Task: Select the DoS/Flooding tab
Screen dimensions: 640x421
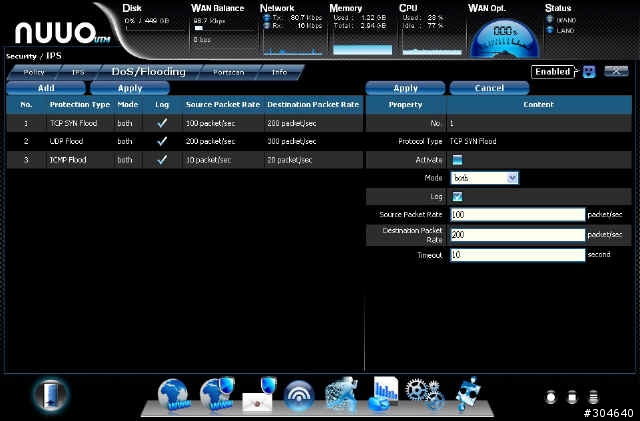Action: pyautogui.click(x=148, y=72)
